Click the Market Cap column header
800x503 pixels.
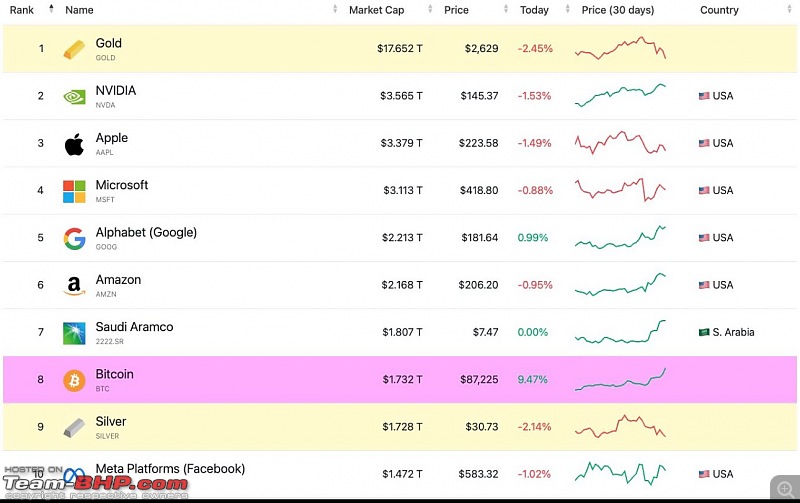click(377, 10)
